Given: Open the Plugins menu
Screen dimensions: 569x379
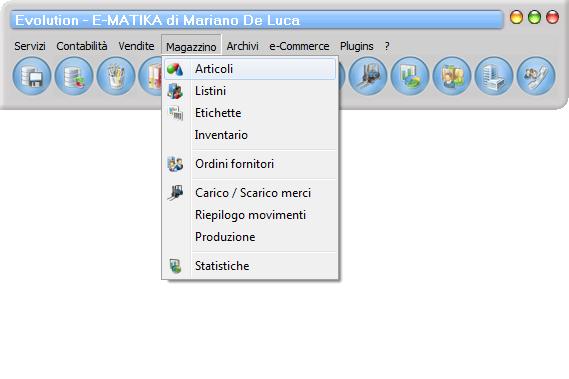Looking at the screenshot, I should pos(356,46).
